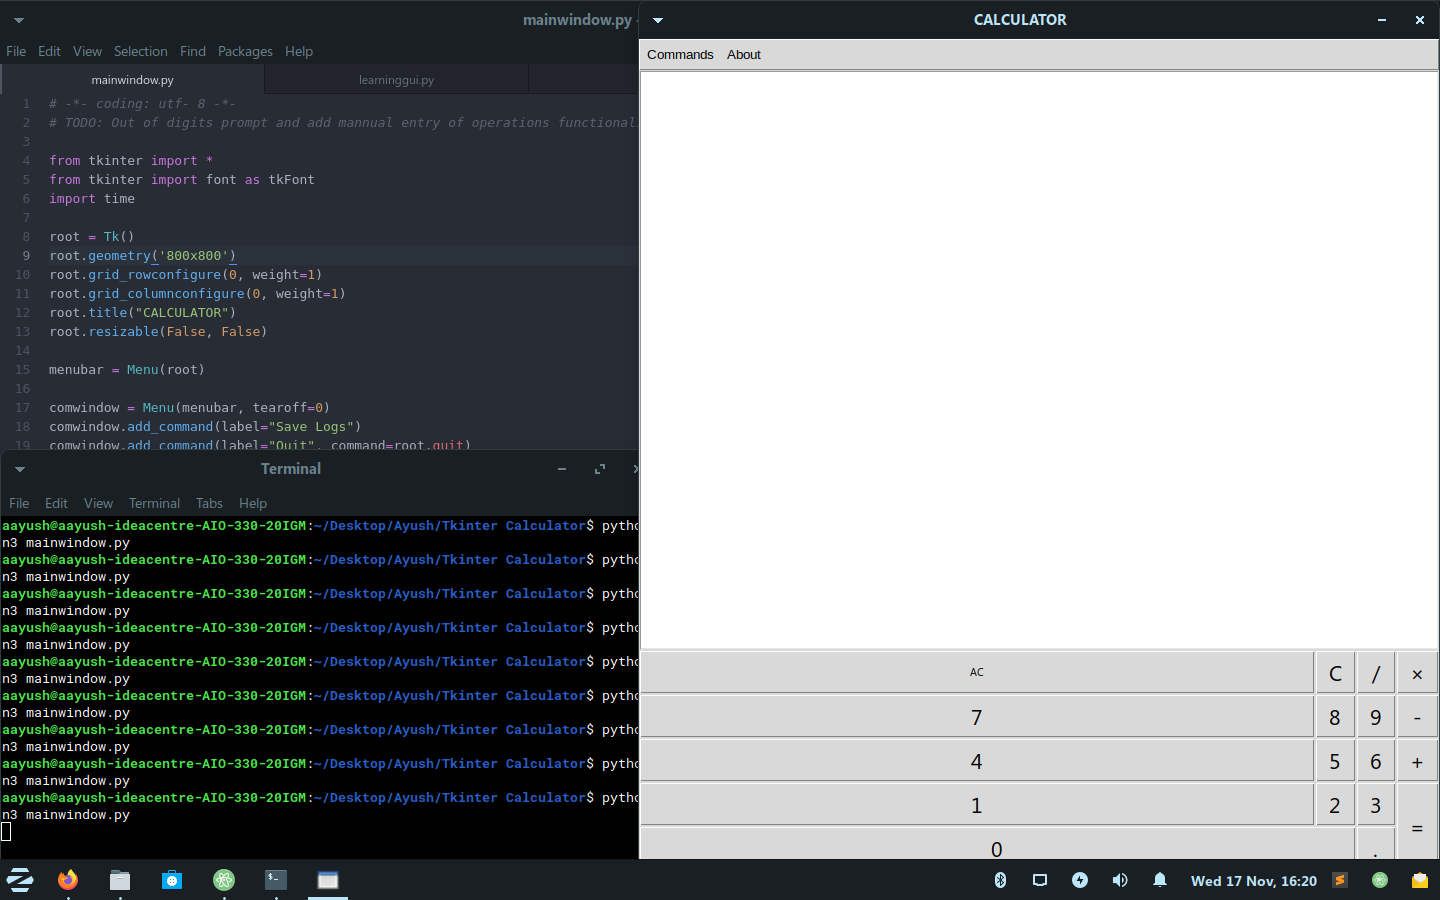Click the 3 key in calculator
The height and width of the screenshot is (900, 1440).
[x=1376, y=805]
